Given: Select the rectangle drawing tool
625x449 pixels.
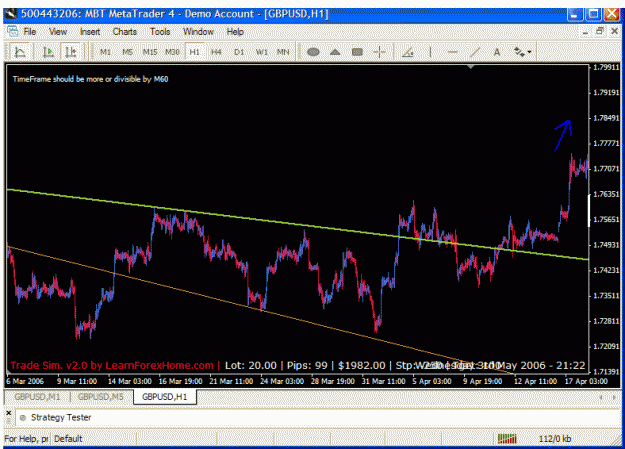Looking at the screenshot, I should pyautogui.click(x=358, y=52).
